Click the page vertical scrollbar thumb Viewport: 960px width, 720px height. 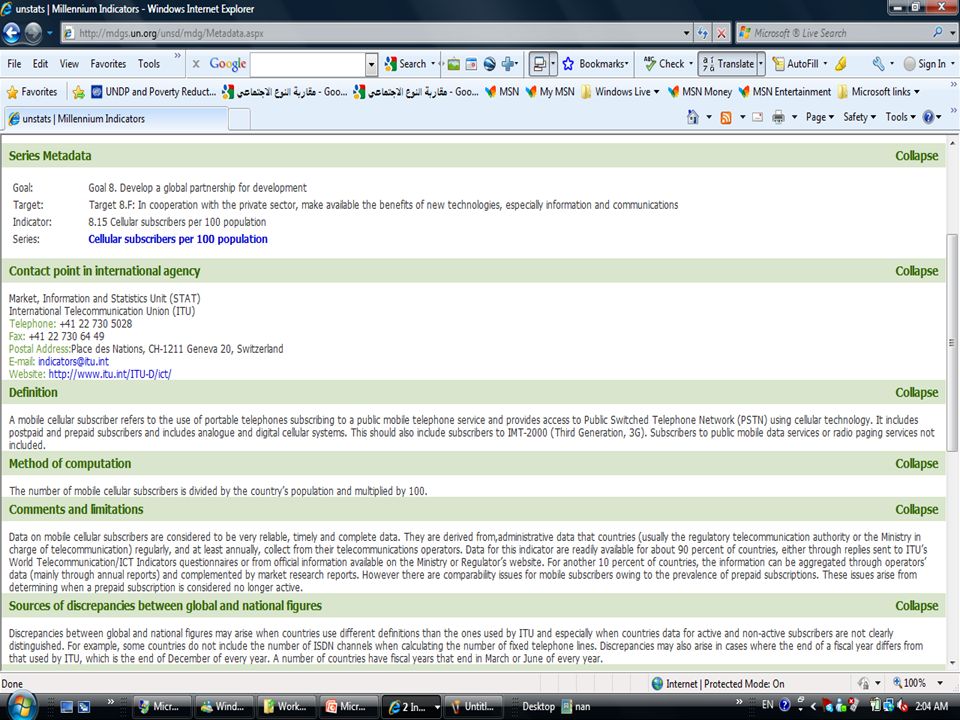pos(951,343)
